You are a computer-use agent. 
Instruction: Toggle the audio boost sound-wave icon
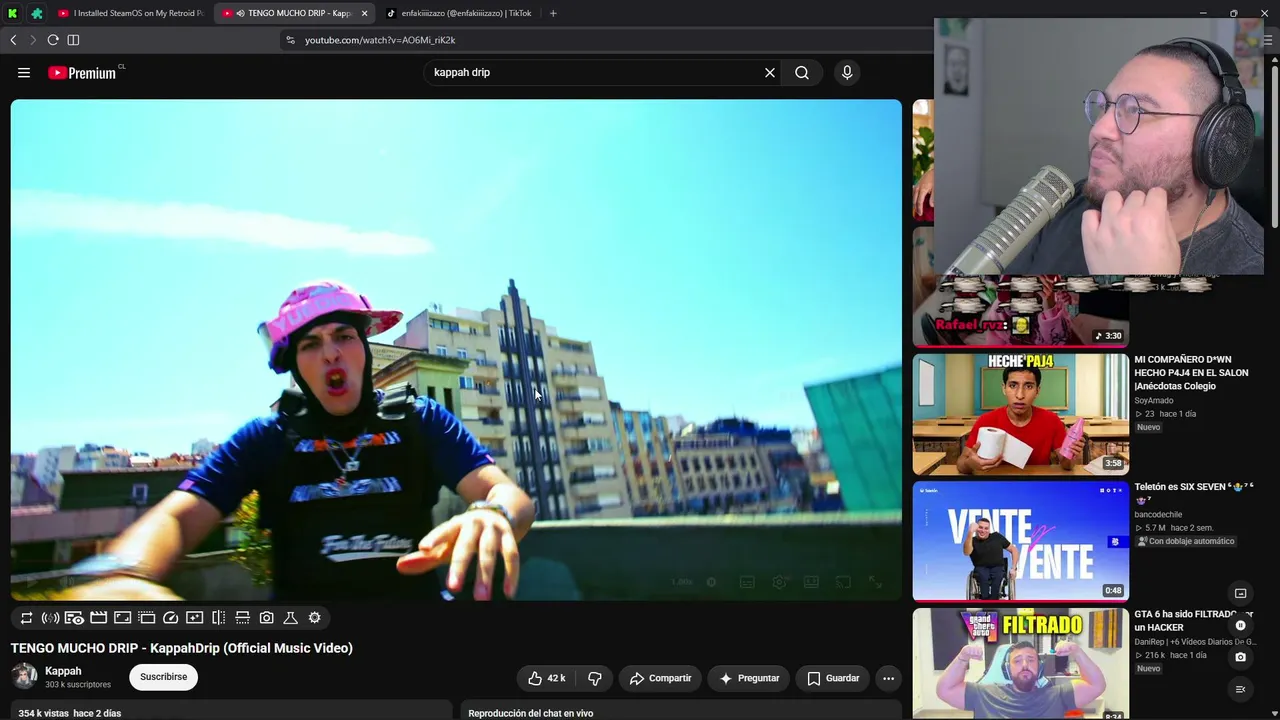point(50,618)
